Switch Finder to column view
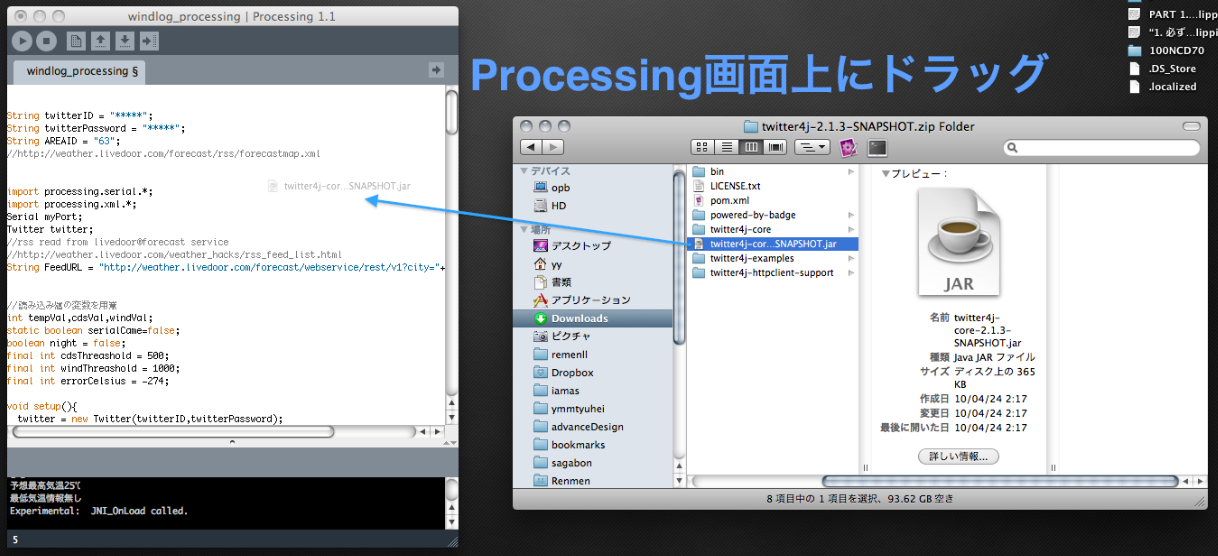This screenshot has height=556, width=1218. [x=751, y=148]
